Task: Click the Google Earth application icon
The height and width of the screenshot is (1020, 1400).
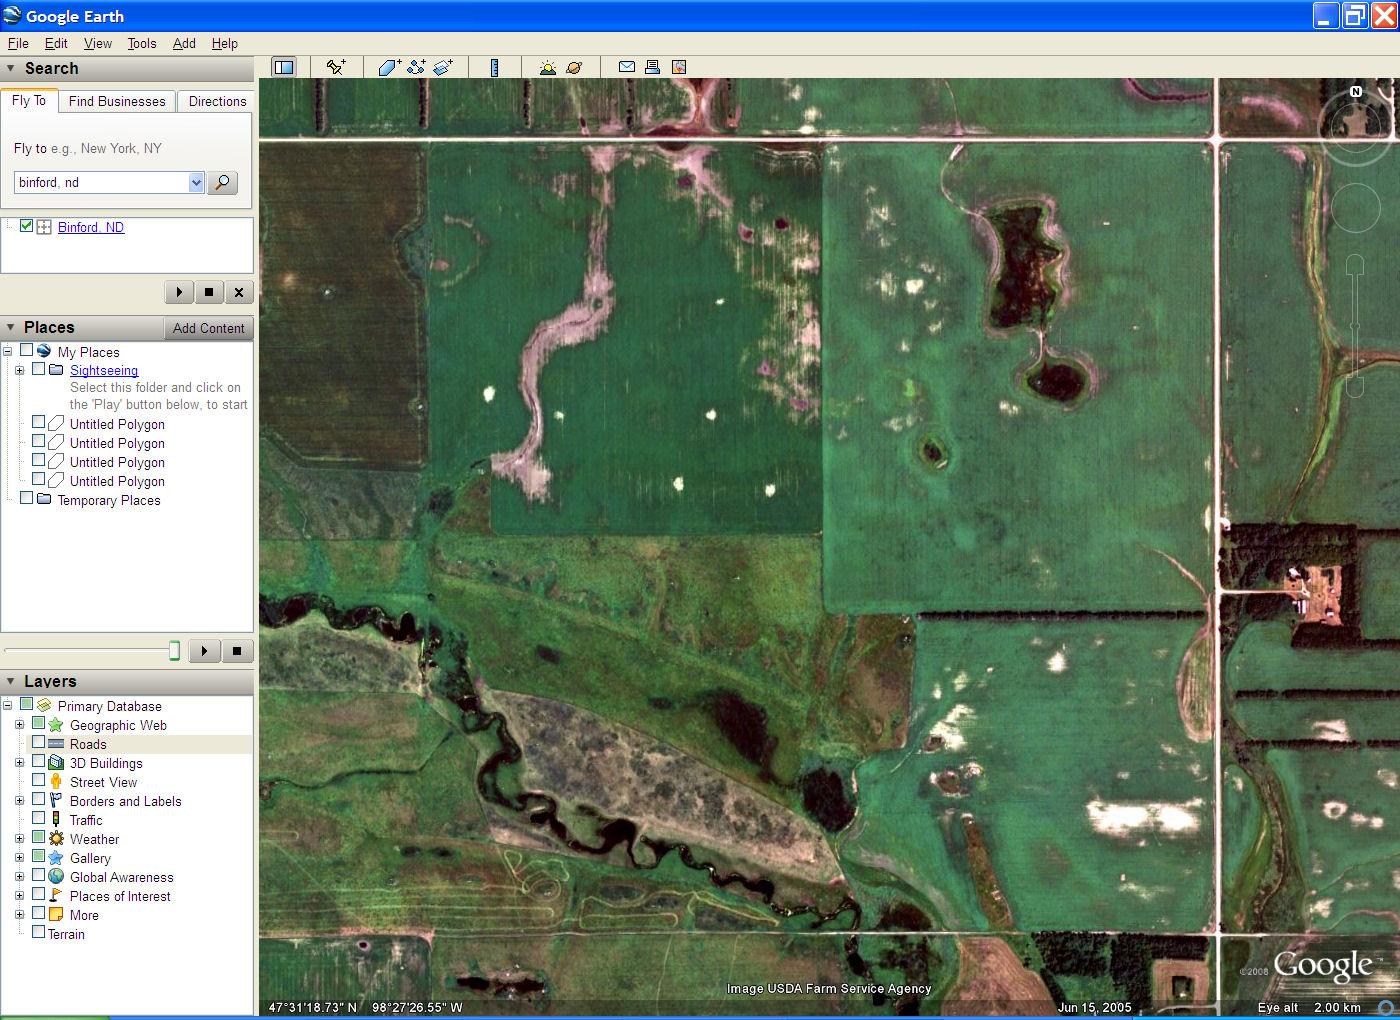Action: [12, 15]
